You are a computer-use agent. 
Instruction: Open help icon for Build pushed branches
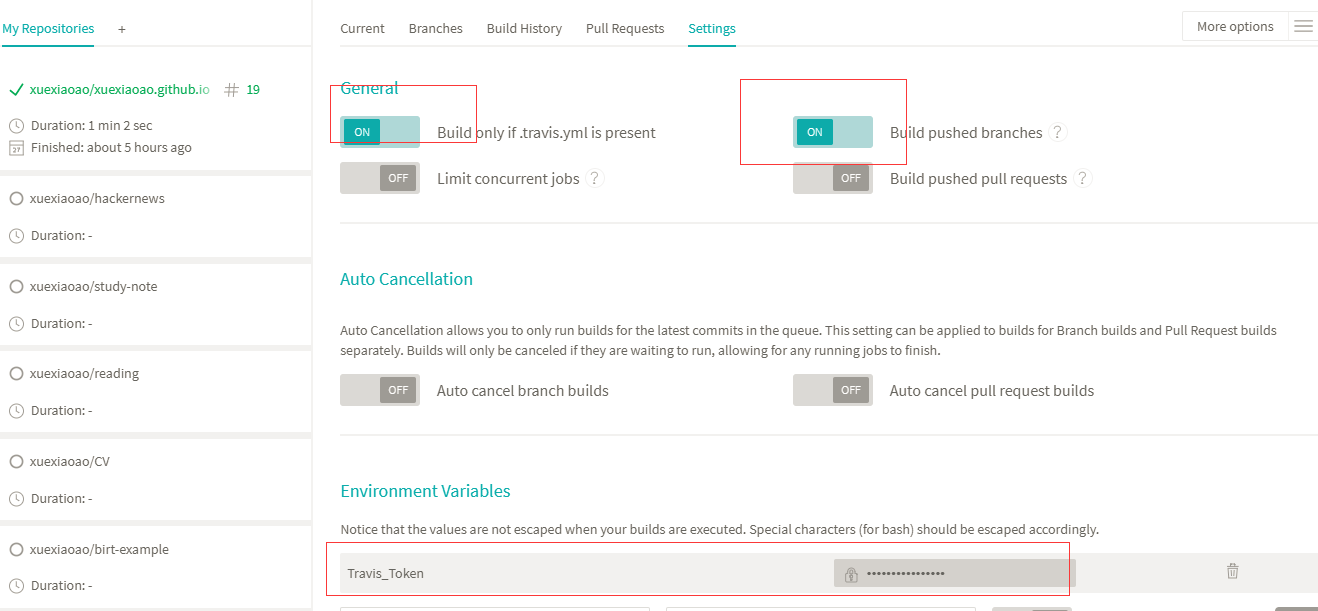tap(1058, 132)
